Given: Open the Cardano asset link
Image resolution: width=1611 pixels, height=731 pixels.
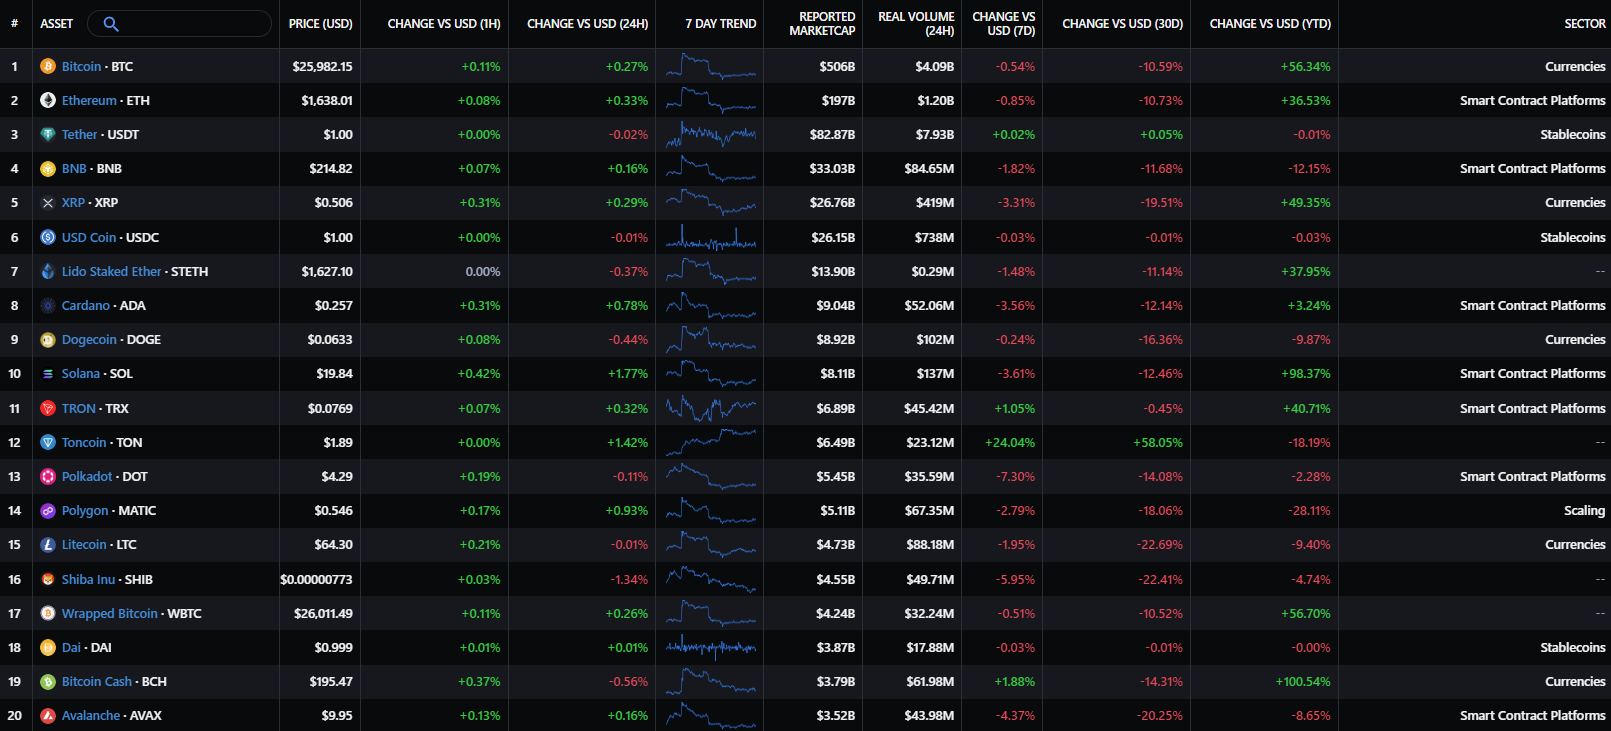Looking at the screenshot, I should (86, 306).
